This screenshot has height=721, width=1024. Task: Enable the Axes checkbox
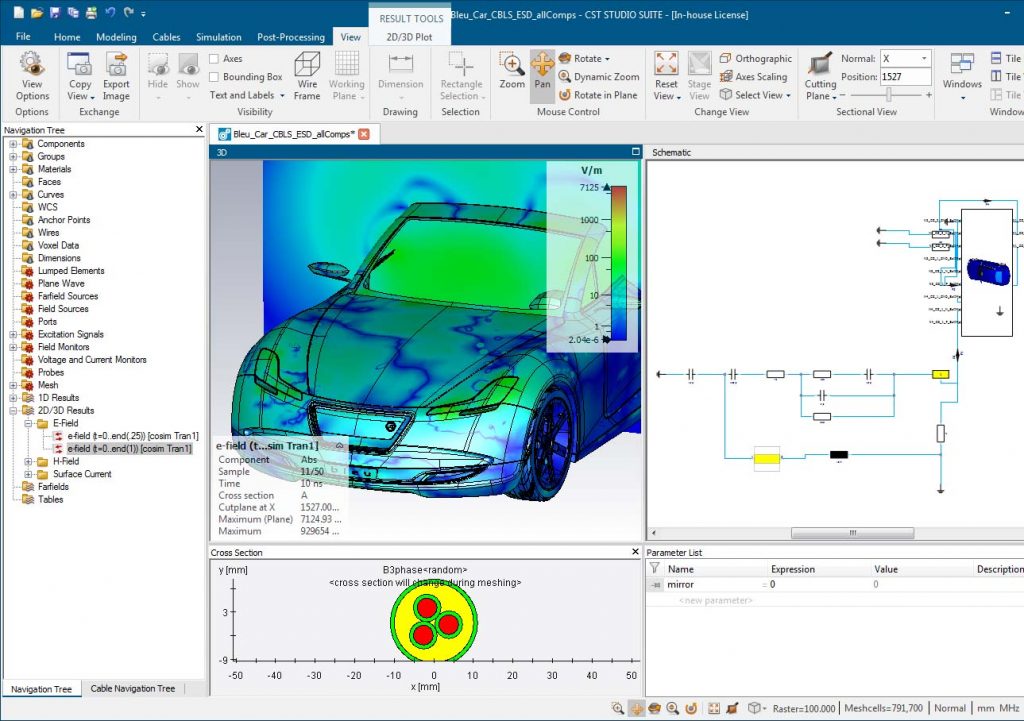pos(214,59)
